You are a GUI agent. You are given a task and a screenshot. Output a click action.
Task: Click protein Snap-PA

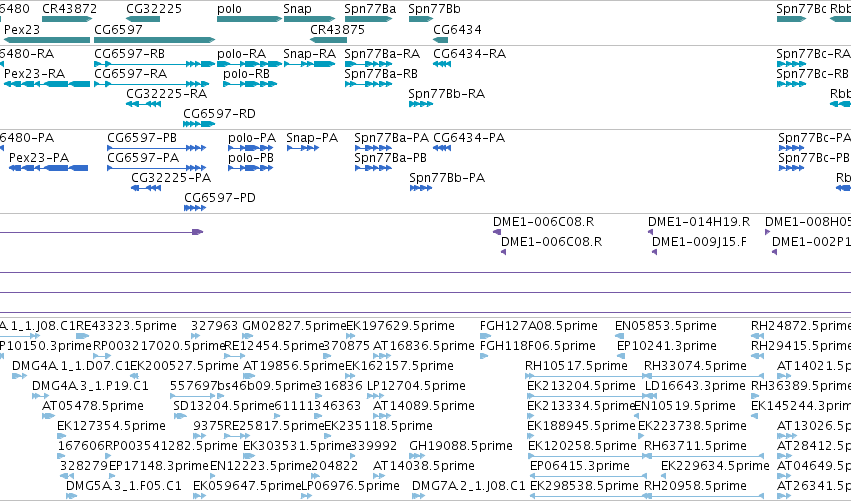[302, 148]
